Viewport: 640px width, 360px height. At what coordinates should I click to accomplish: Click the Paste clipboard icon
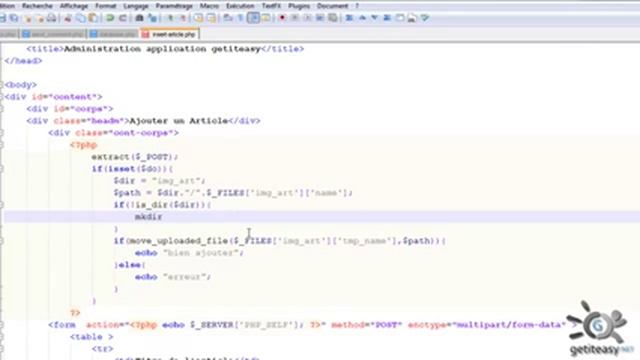[x=93, y=18]
